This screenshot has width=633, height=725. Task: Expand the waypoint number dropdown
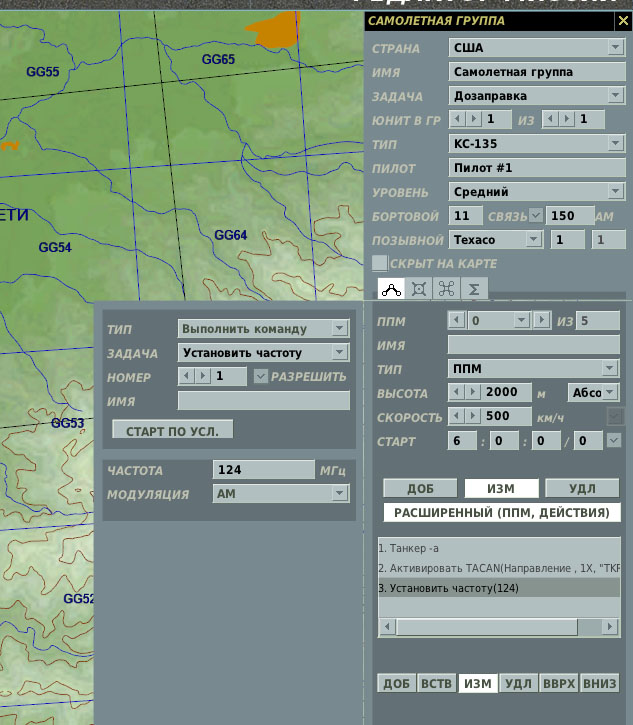(521, 320)
